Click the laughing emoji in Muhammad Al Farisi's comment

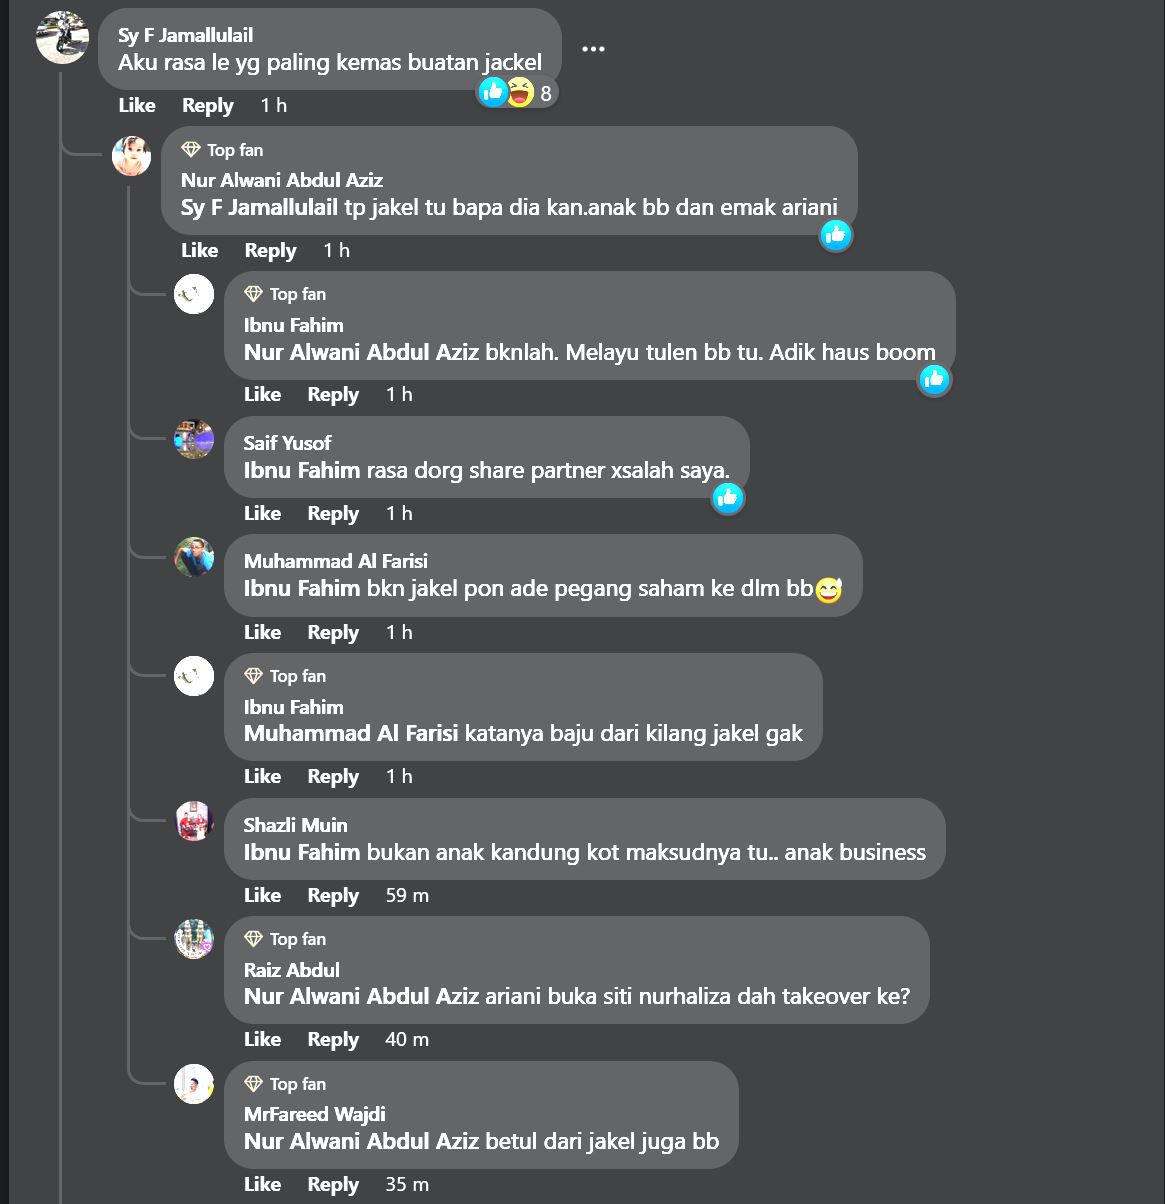click(829, 590)
